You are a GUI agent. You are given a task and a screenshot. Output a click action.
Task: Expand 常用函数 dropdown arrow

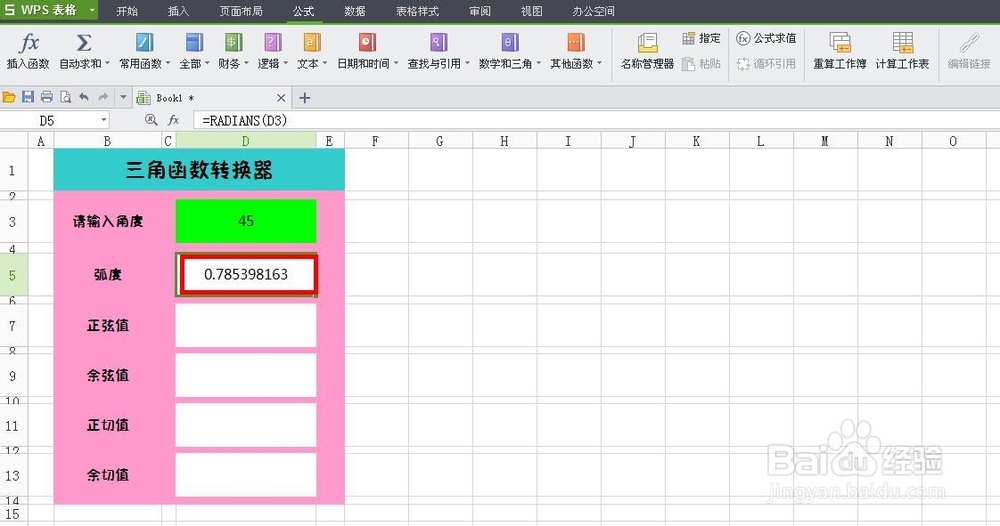168,64
